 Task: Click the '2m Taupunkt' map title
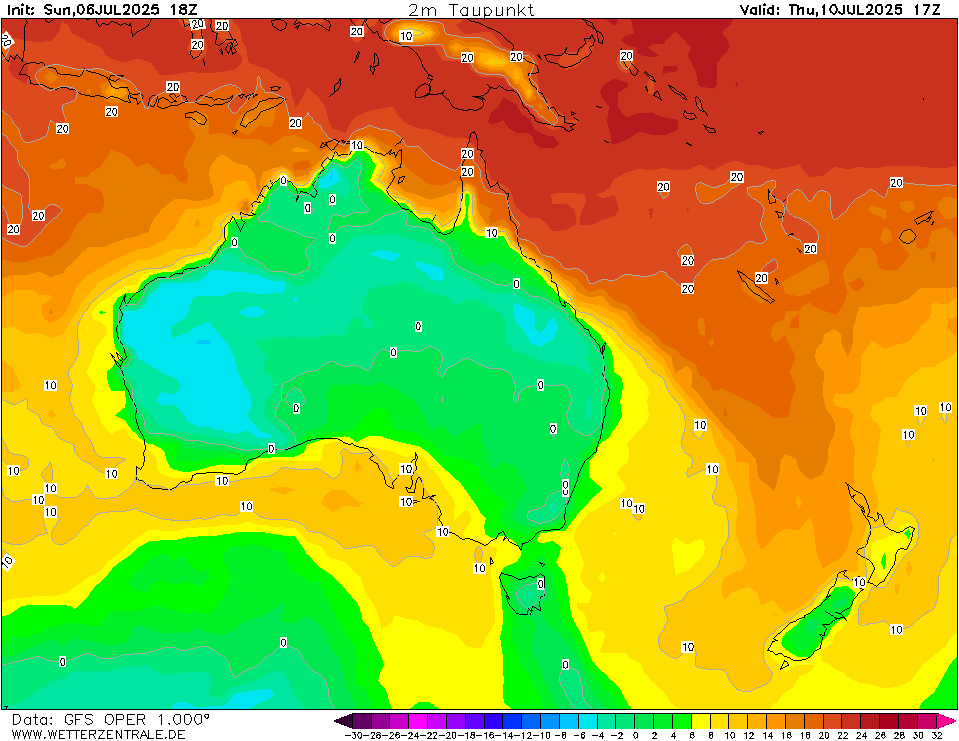coord(471,9)
